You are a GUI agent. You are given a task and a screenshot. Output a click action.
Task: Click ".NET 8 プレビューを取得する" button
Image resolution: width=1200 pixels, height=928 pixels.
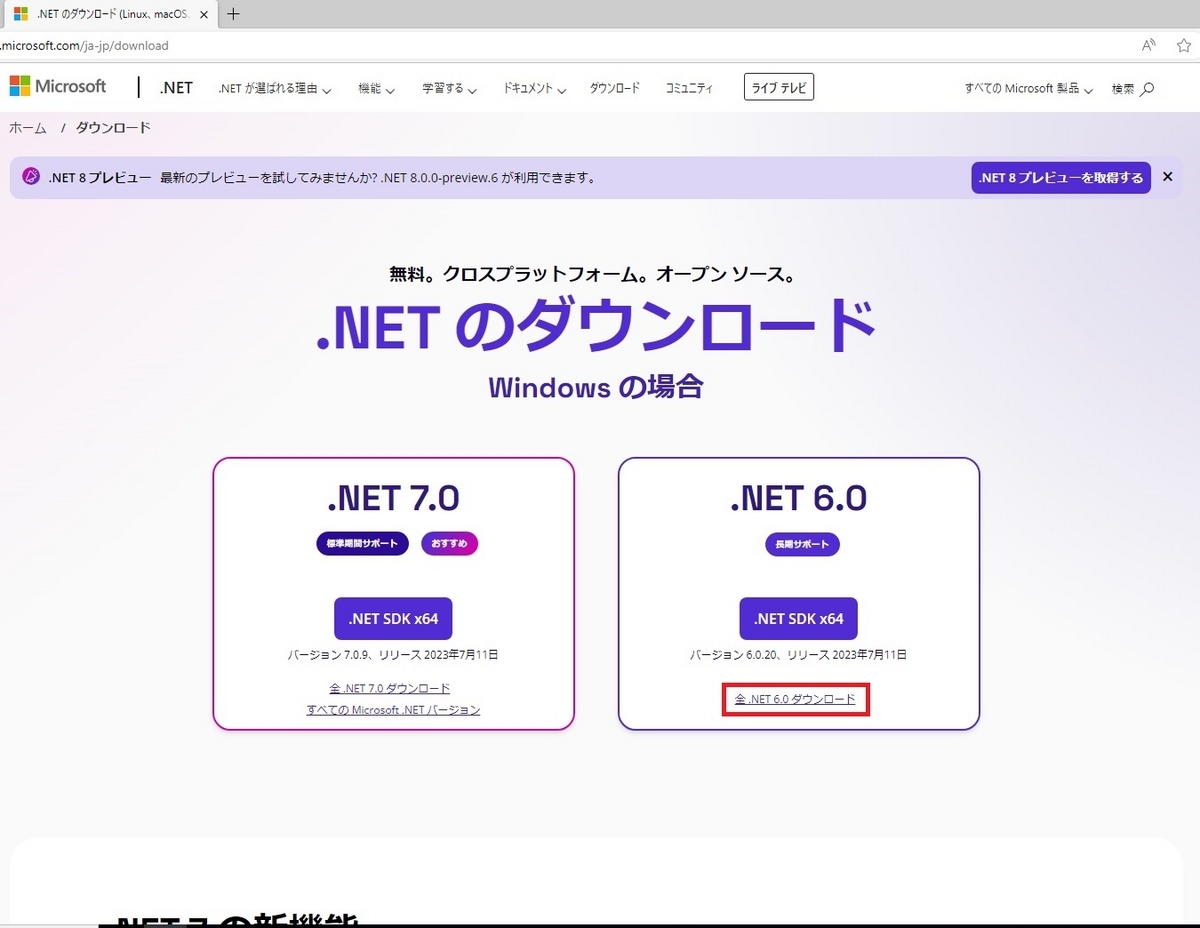point(1060,178)
